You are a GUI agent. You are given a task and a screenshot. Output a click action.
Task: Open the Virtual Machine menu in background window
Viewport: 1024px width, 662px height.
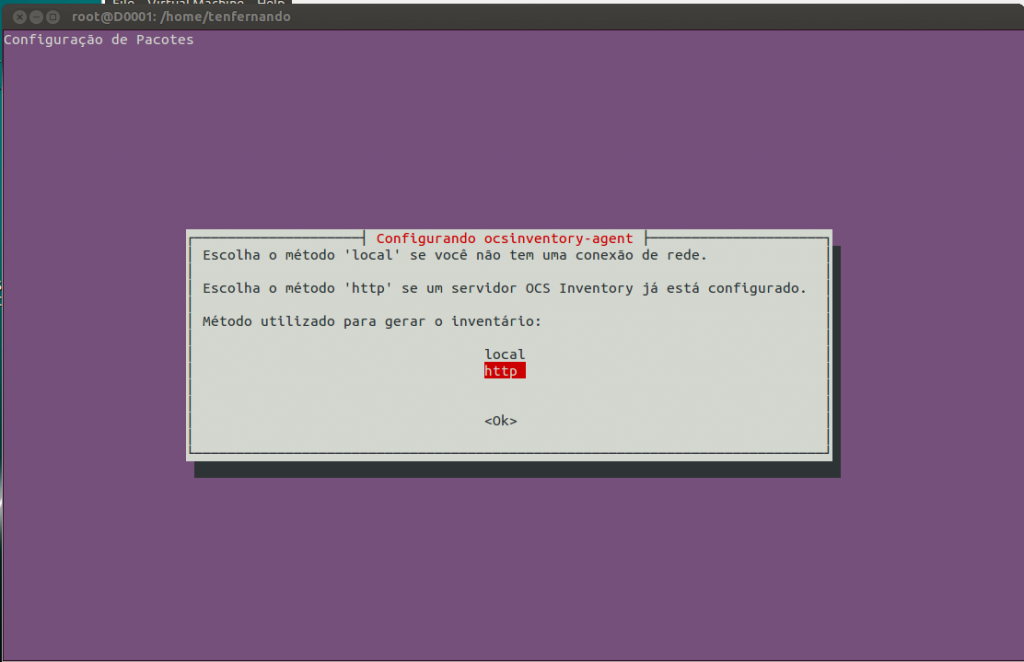click(x=196, y=3)
